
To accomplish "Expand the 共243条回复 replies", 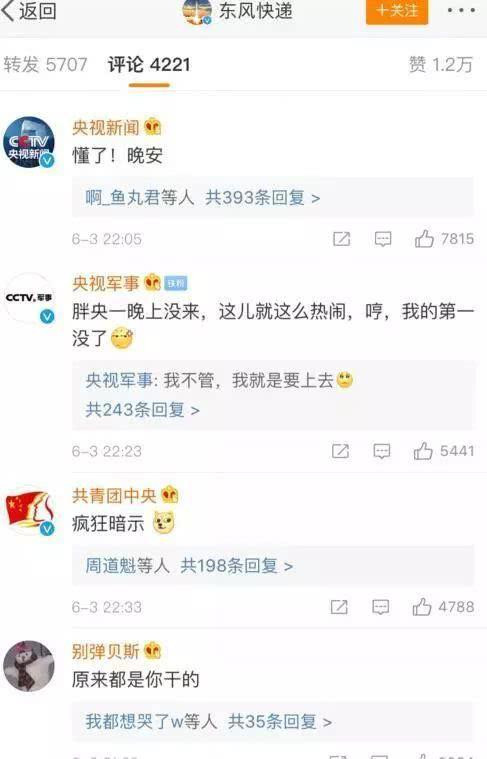I will [142, 410].
